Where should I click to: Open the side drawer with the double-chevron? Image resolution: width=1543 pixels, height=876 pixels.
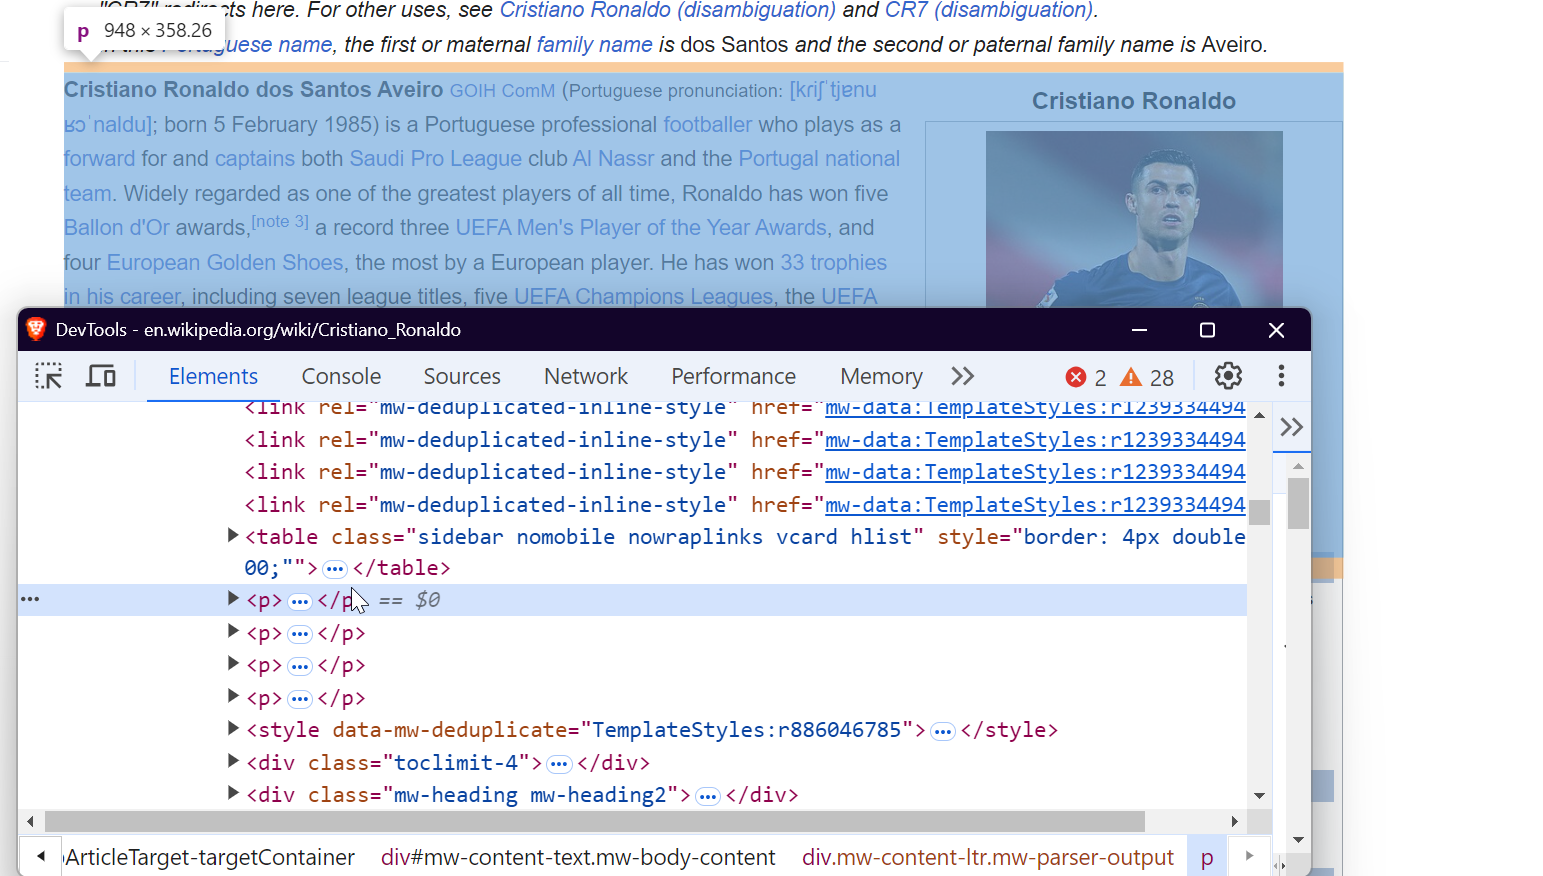click(1291, 427)
